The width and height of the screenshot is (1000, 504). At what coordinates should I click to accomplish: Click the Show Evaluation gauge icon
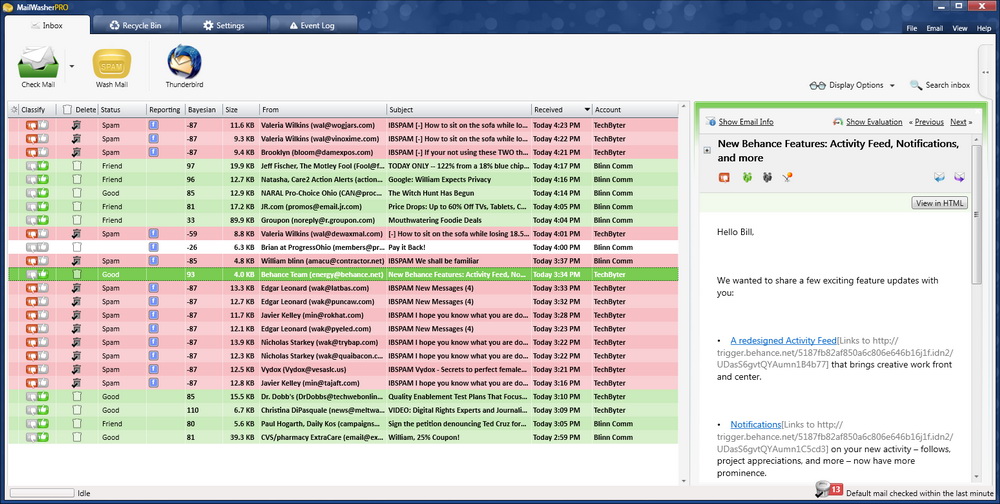pos(838,122)
